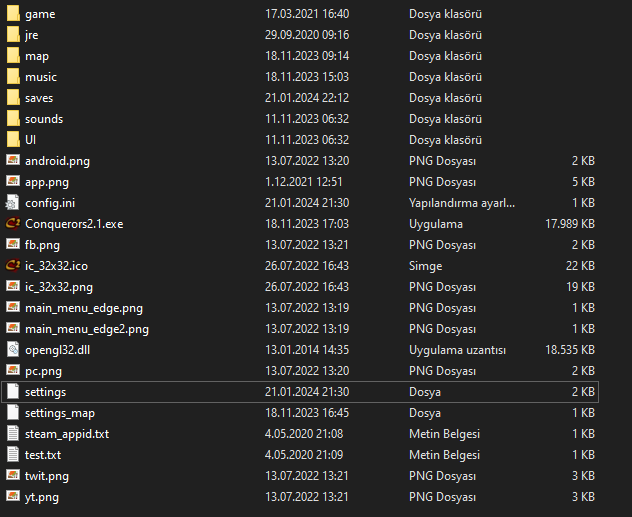Select the android.png image icon
This screenshot has width=632, height=517.
[13, 160]
